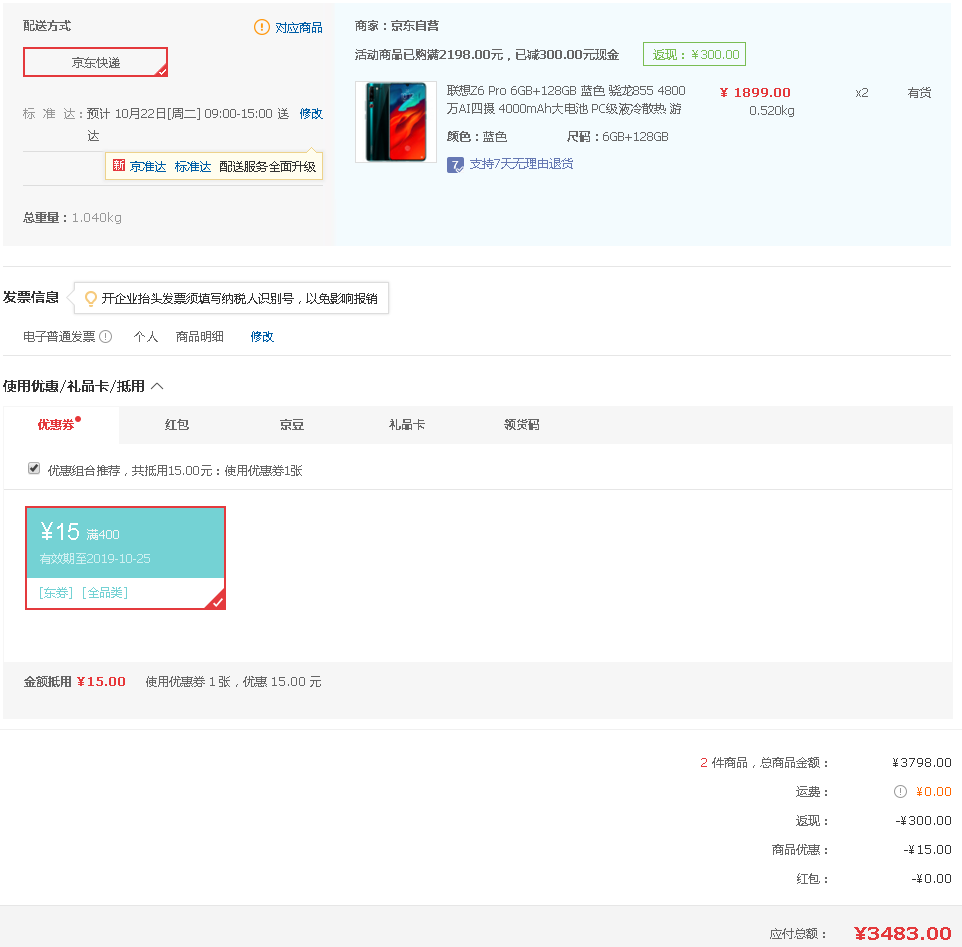Deselect the ¥15 满400 coupon card
This screenshot has height=947, width=962.
click(125, 558)
